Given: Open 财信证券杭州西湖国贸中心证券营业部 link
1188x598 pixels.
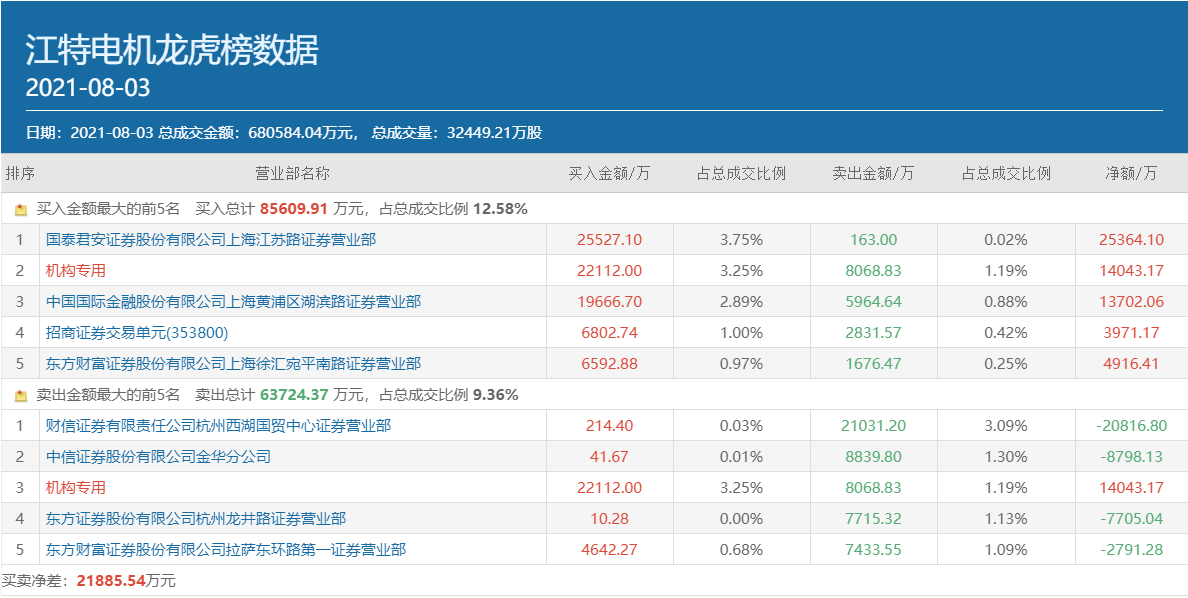Looking at the screenshot, I should (218, 426).
